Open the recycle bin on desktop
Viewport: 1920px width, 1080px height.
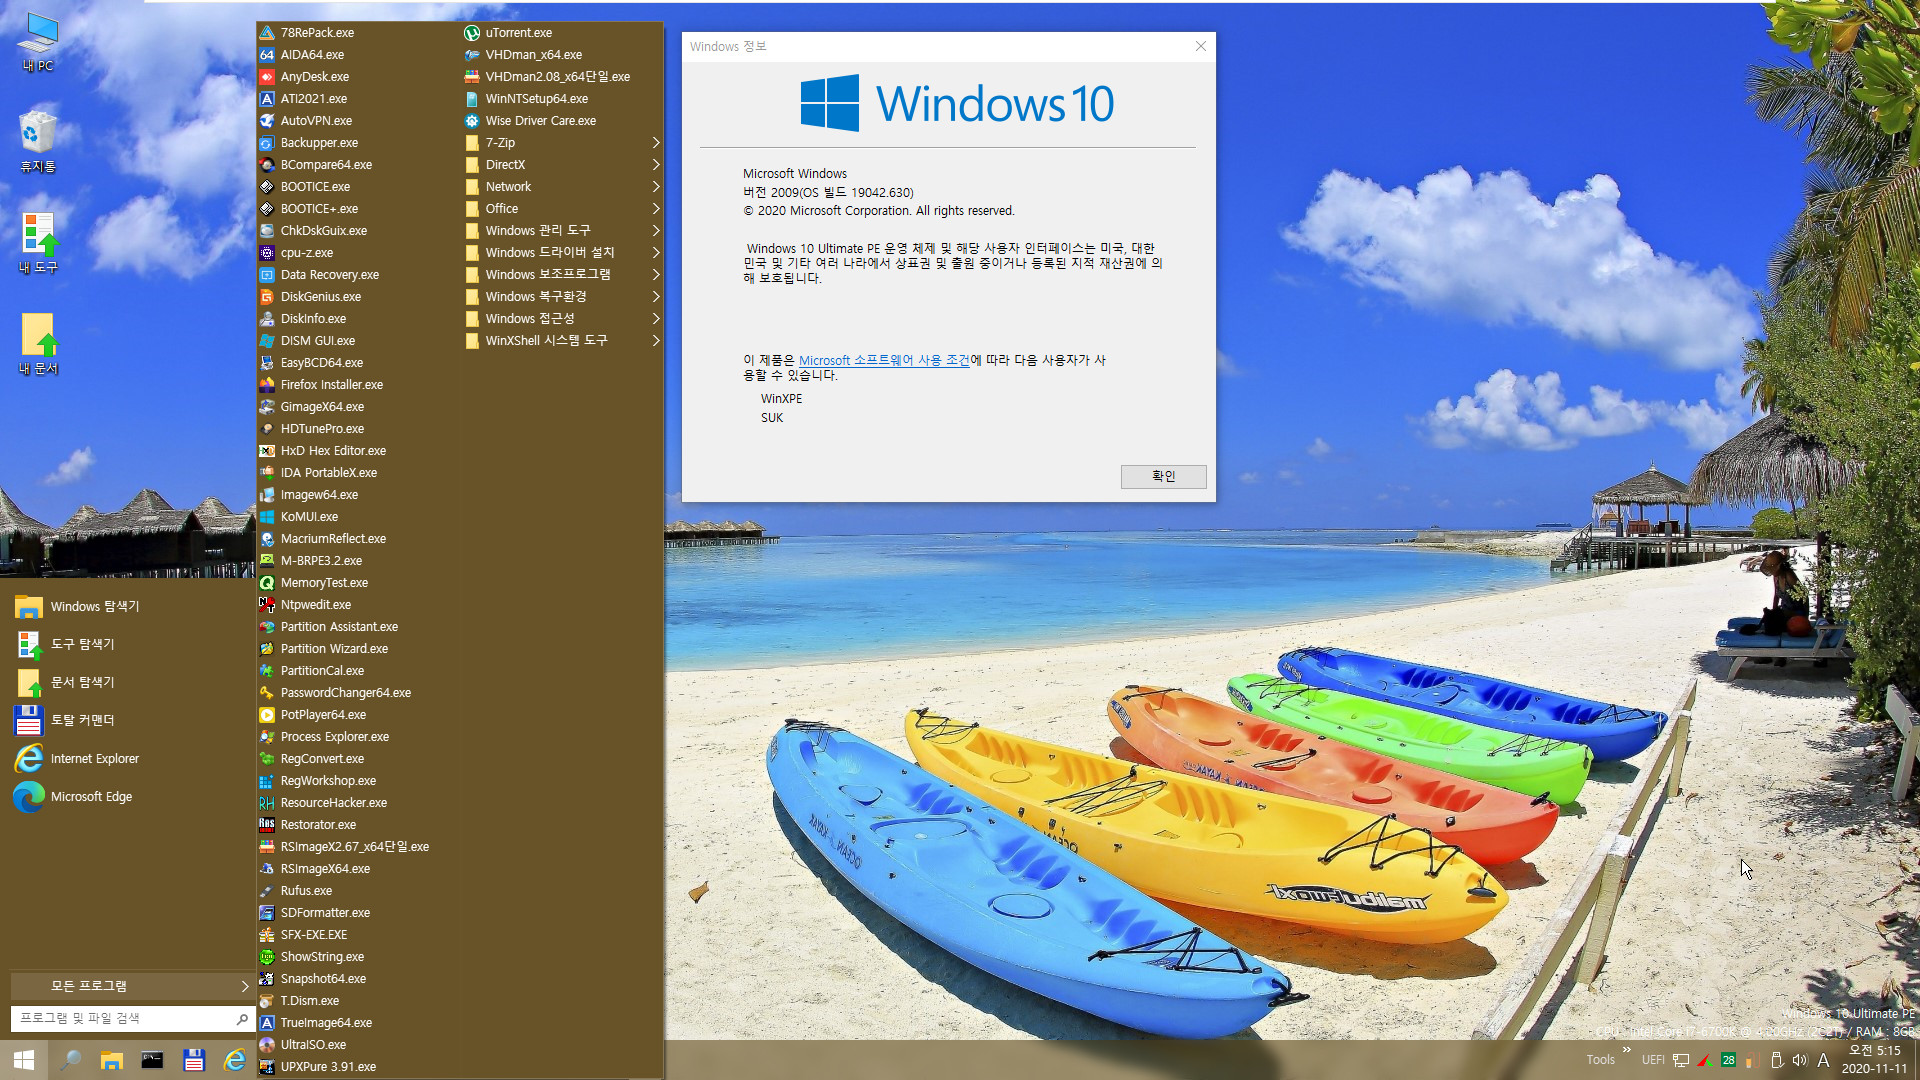pos(38,141)
